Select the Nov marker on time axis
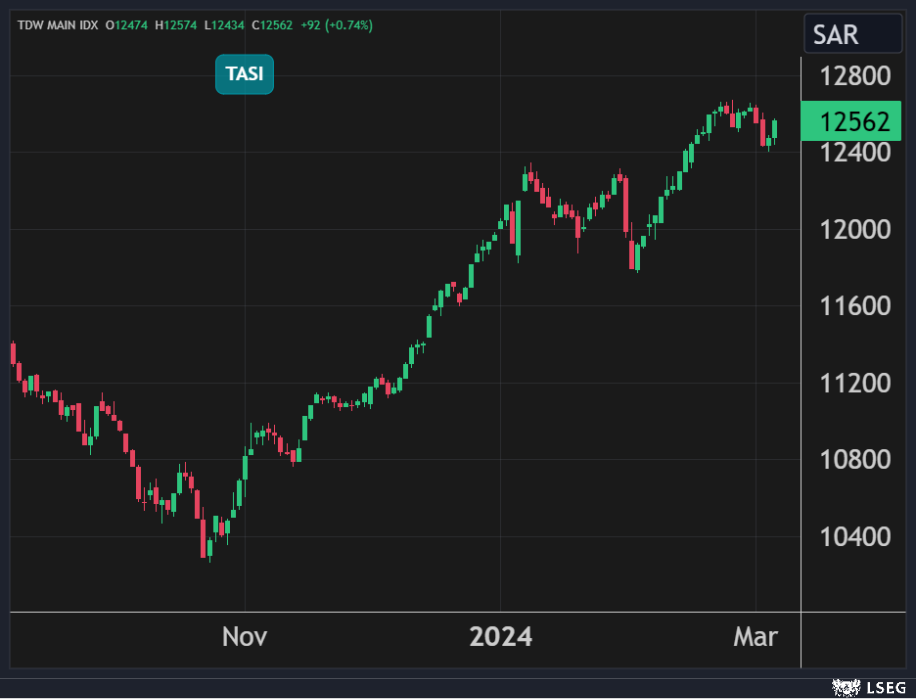 pos(244,637)
